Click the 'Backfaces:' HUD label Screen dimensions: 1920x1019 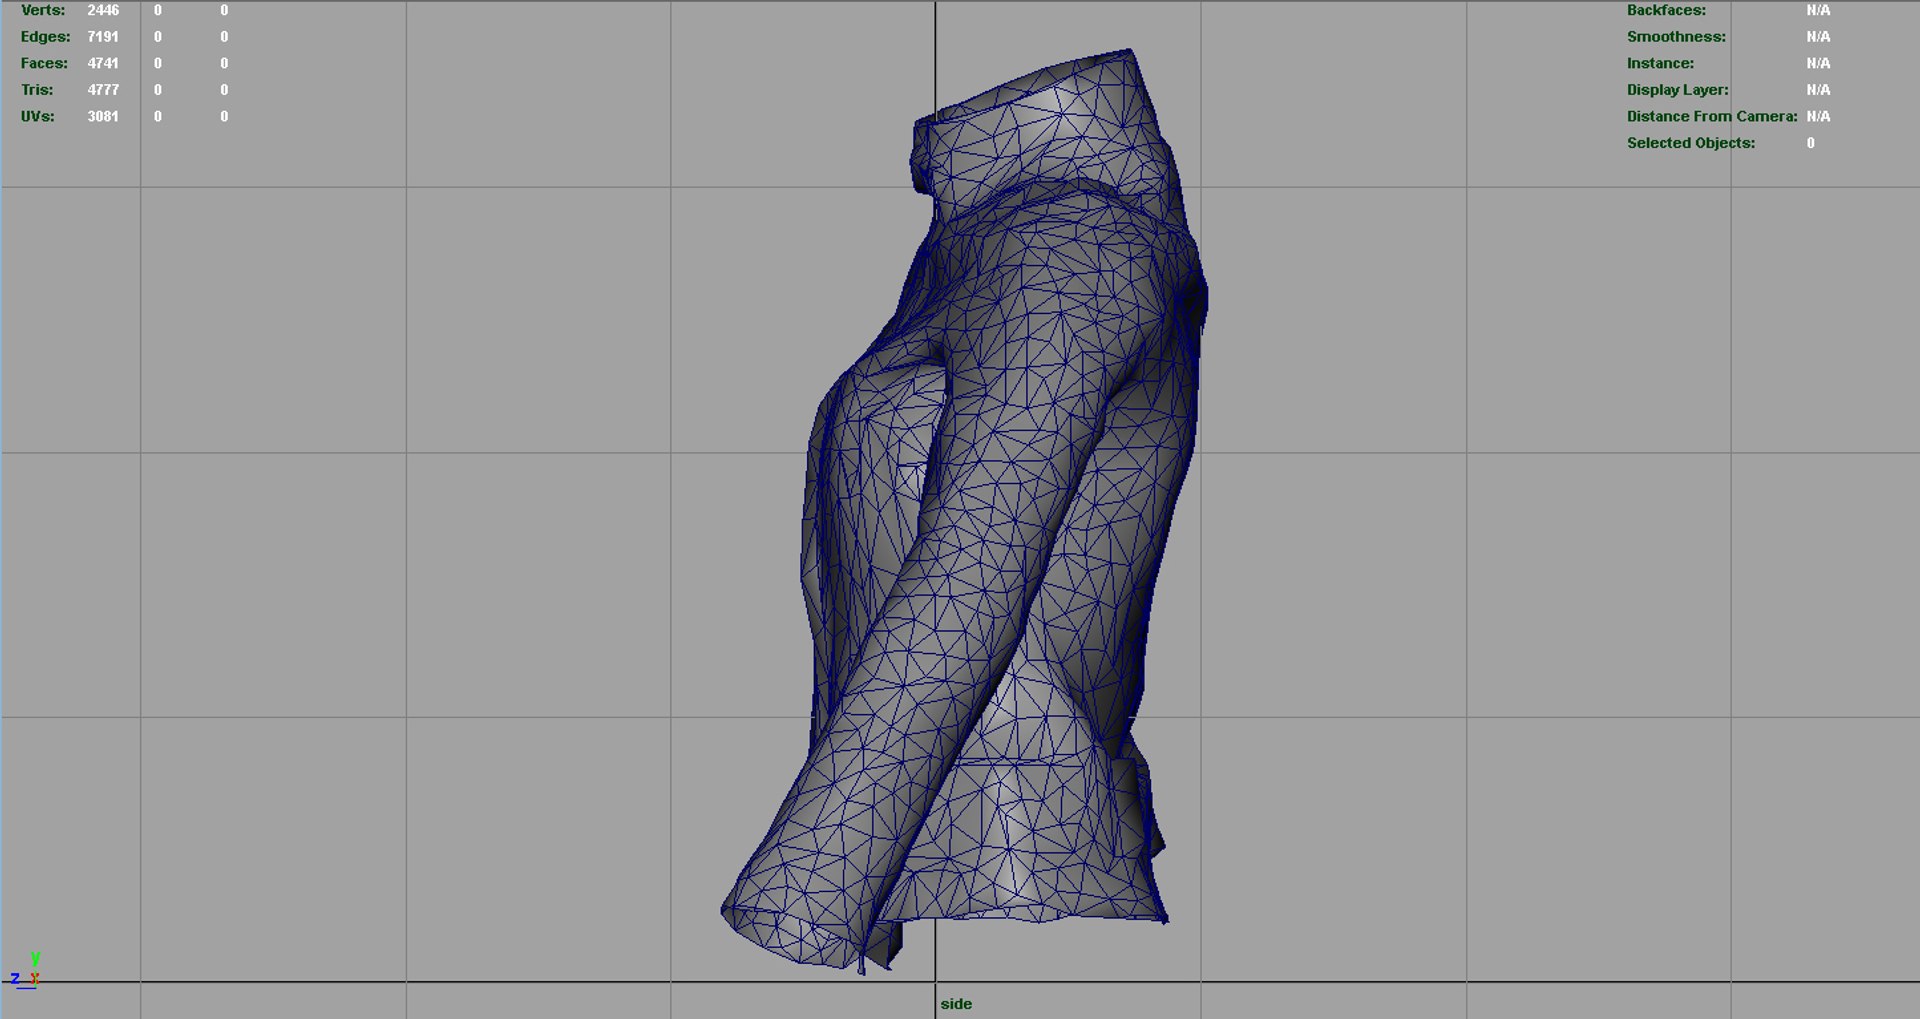pos(1666,10)
